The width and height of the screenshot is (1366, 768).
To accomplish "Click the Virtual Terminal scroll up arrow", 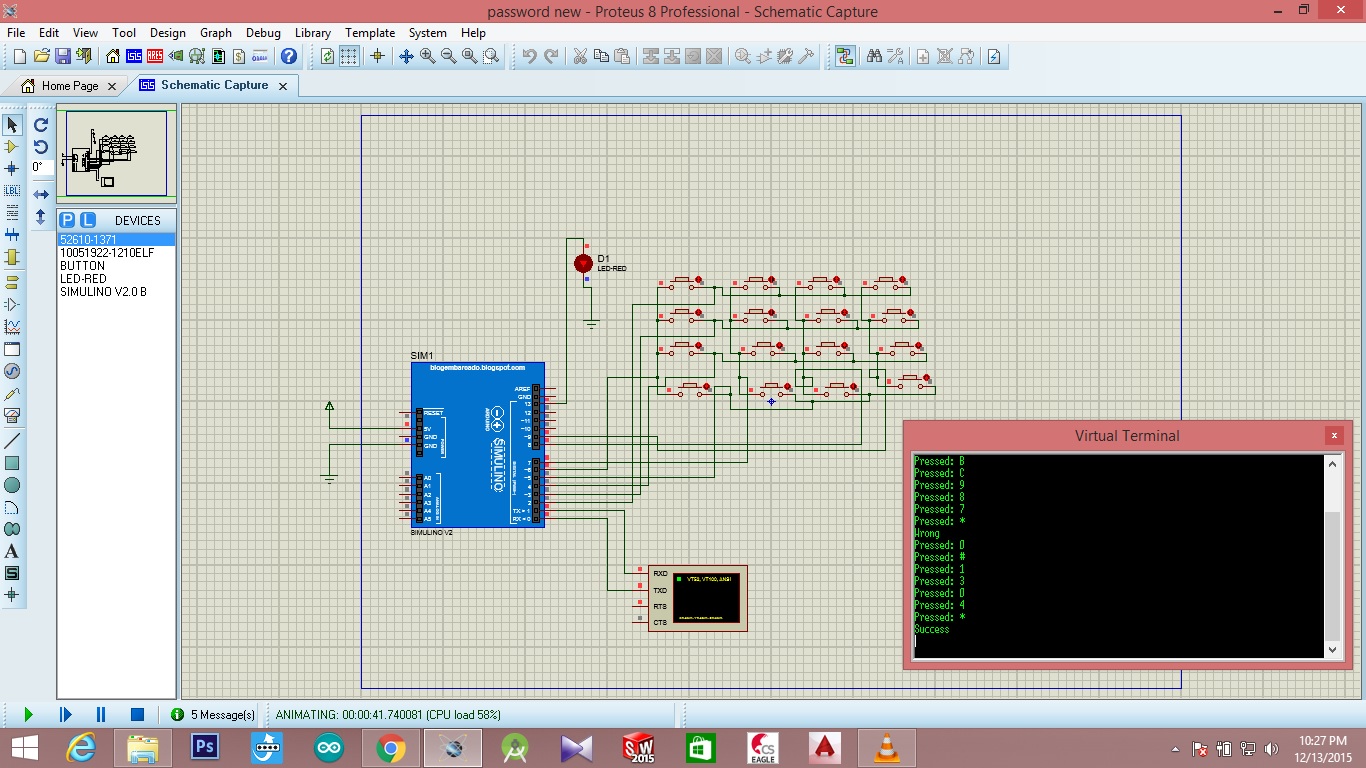I will pyautogui.click(x=1332, y=463).
